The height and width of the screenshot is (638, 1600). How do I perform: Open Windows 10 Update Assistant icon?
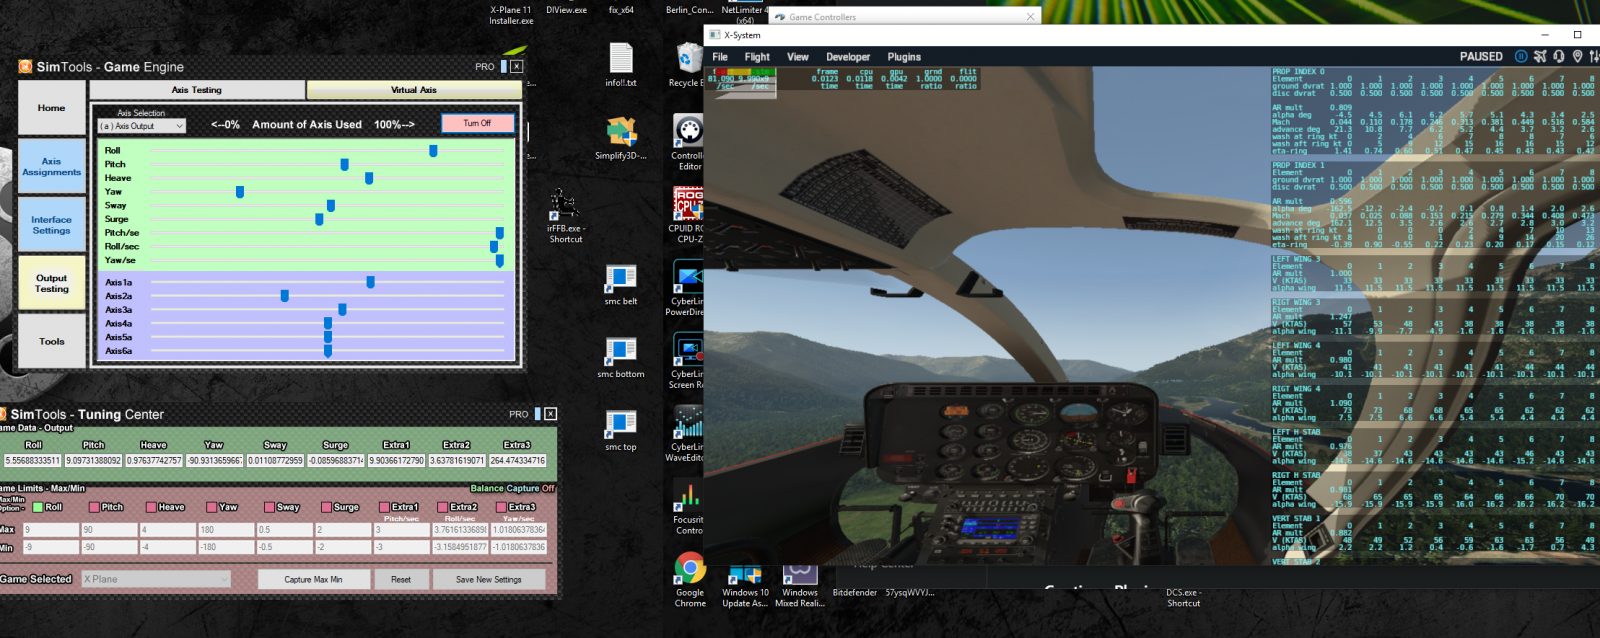click(745, 586)
